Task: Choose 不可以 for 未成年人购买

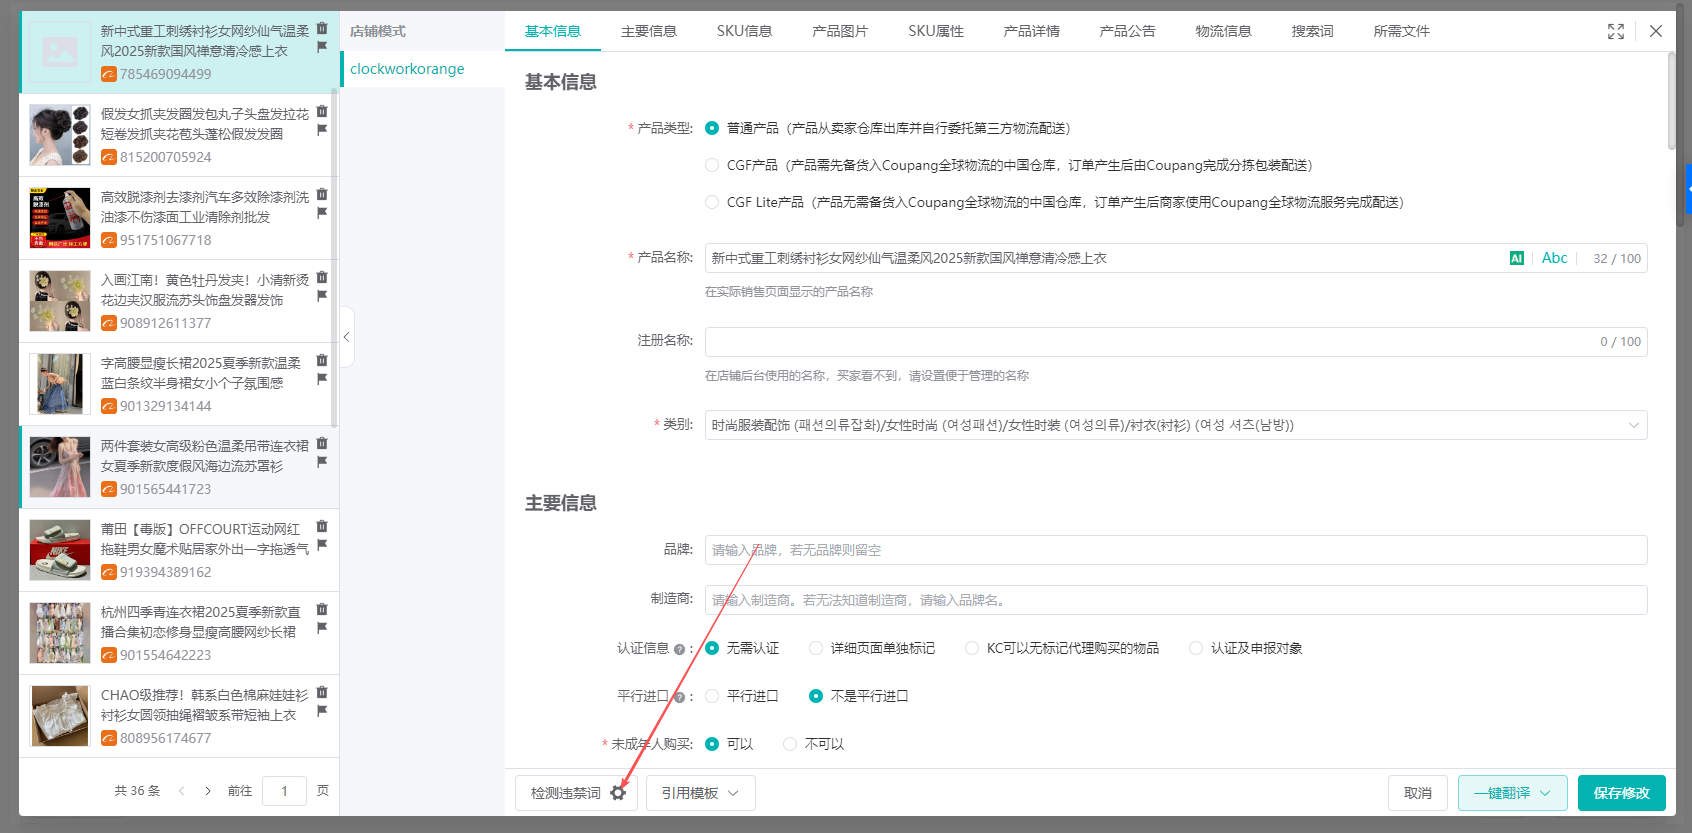Action: click(x=790, y=744)
